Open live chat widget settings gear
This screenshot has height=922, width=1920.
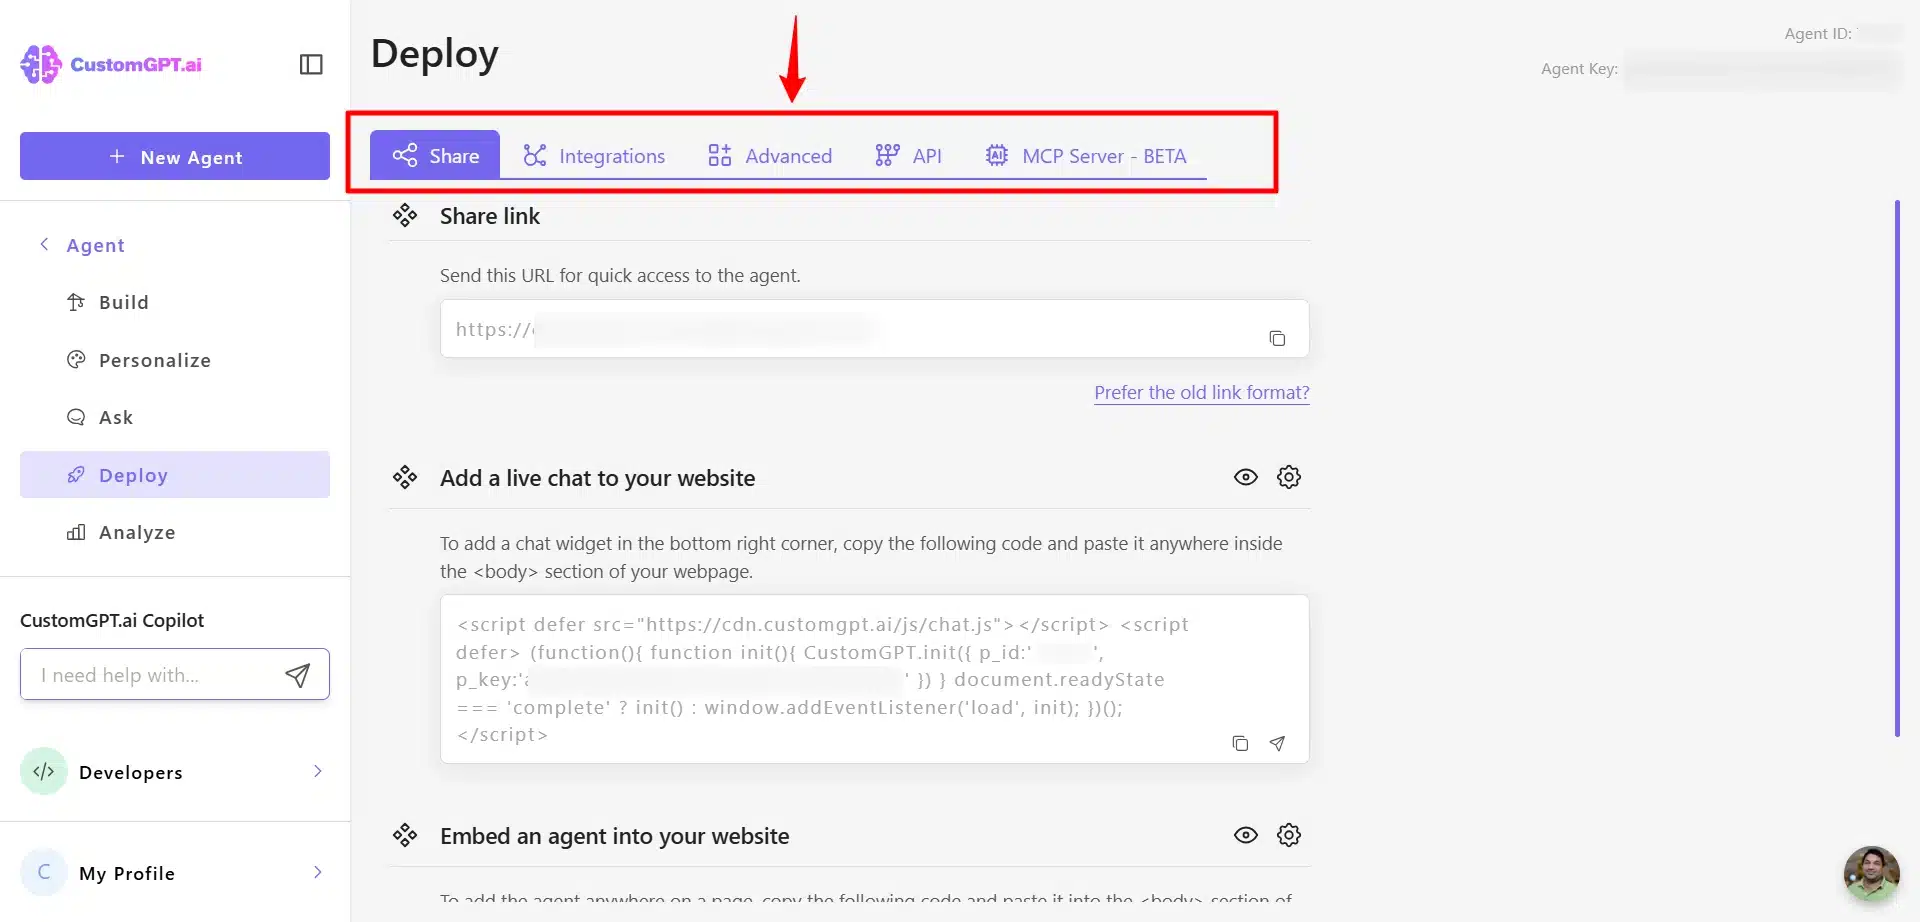click(1289, 477)
